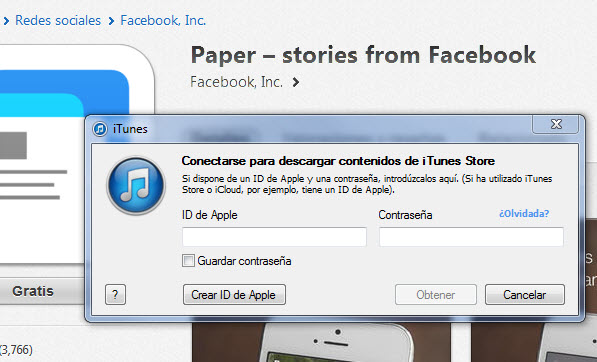Focus the ID de Apple text field
Image resolution: width=597 pixels, height=362 pixels.
click(x=274, y=237)
